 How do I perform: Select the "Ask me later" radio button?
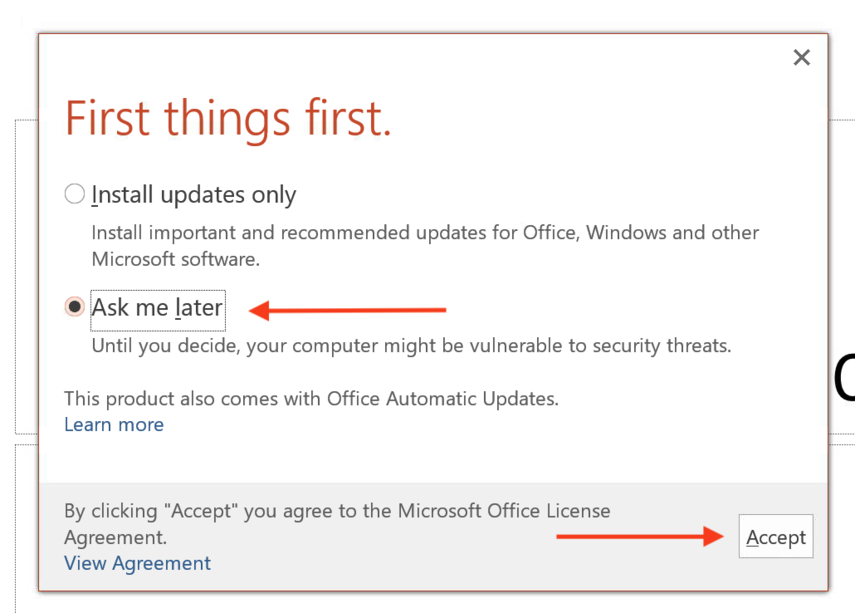click(75, 307)
